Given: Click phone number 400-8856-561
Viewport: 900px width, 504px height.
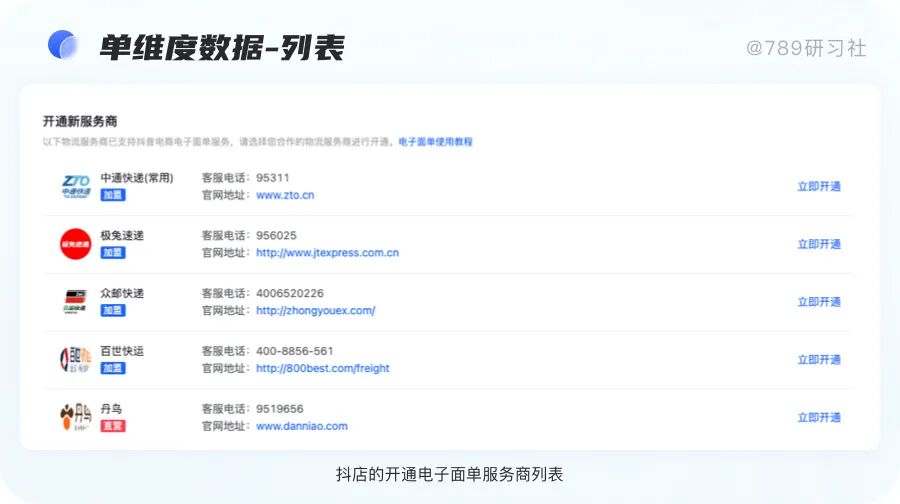Looking at the screenshot, I should (x=294, y=351).
